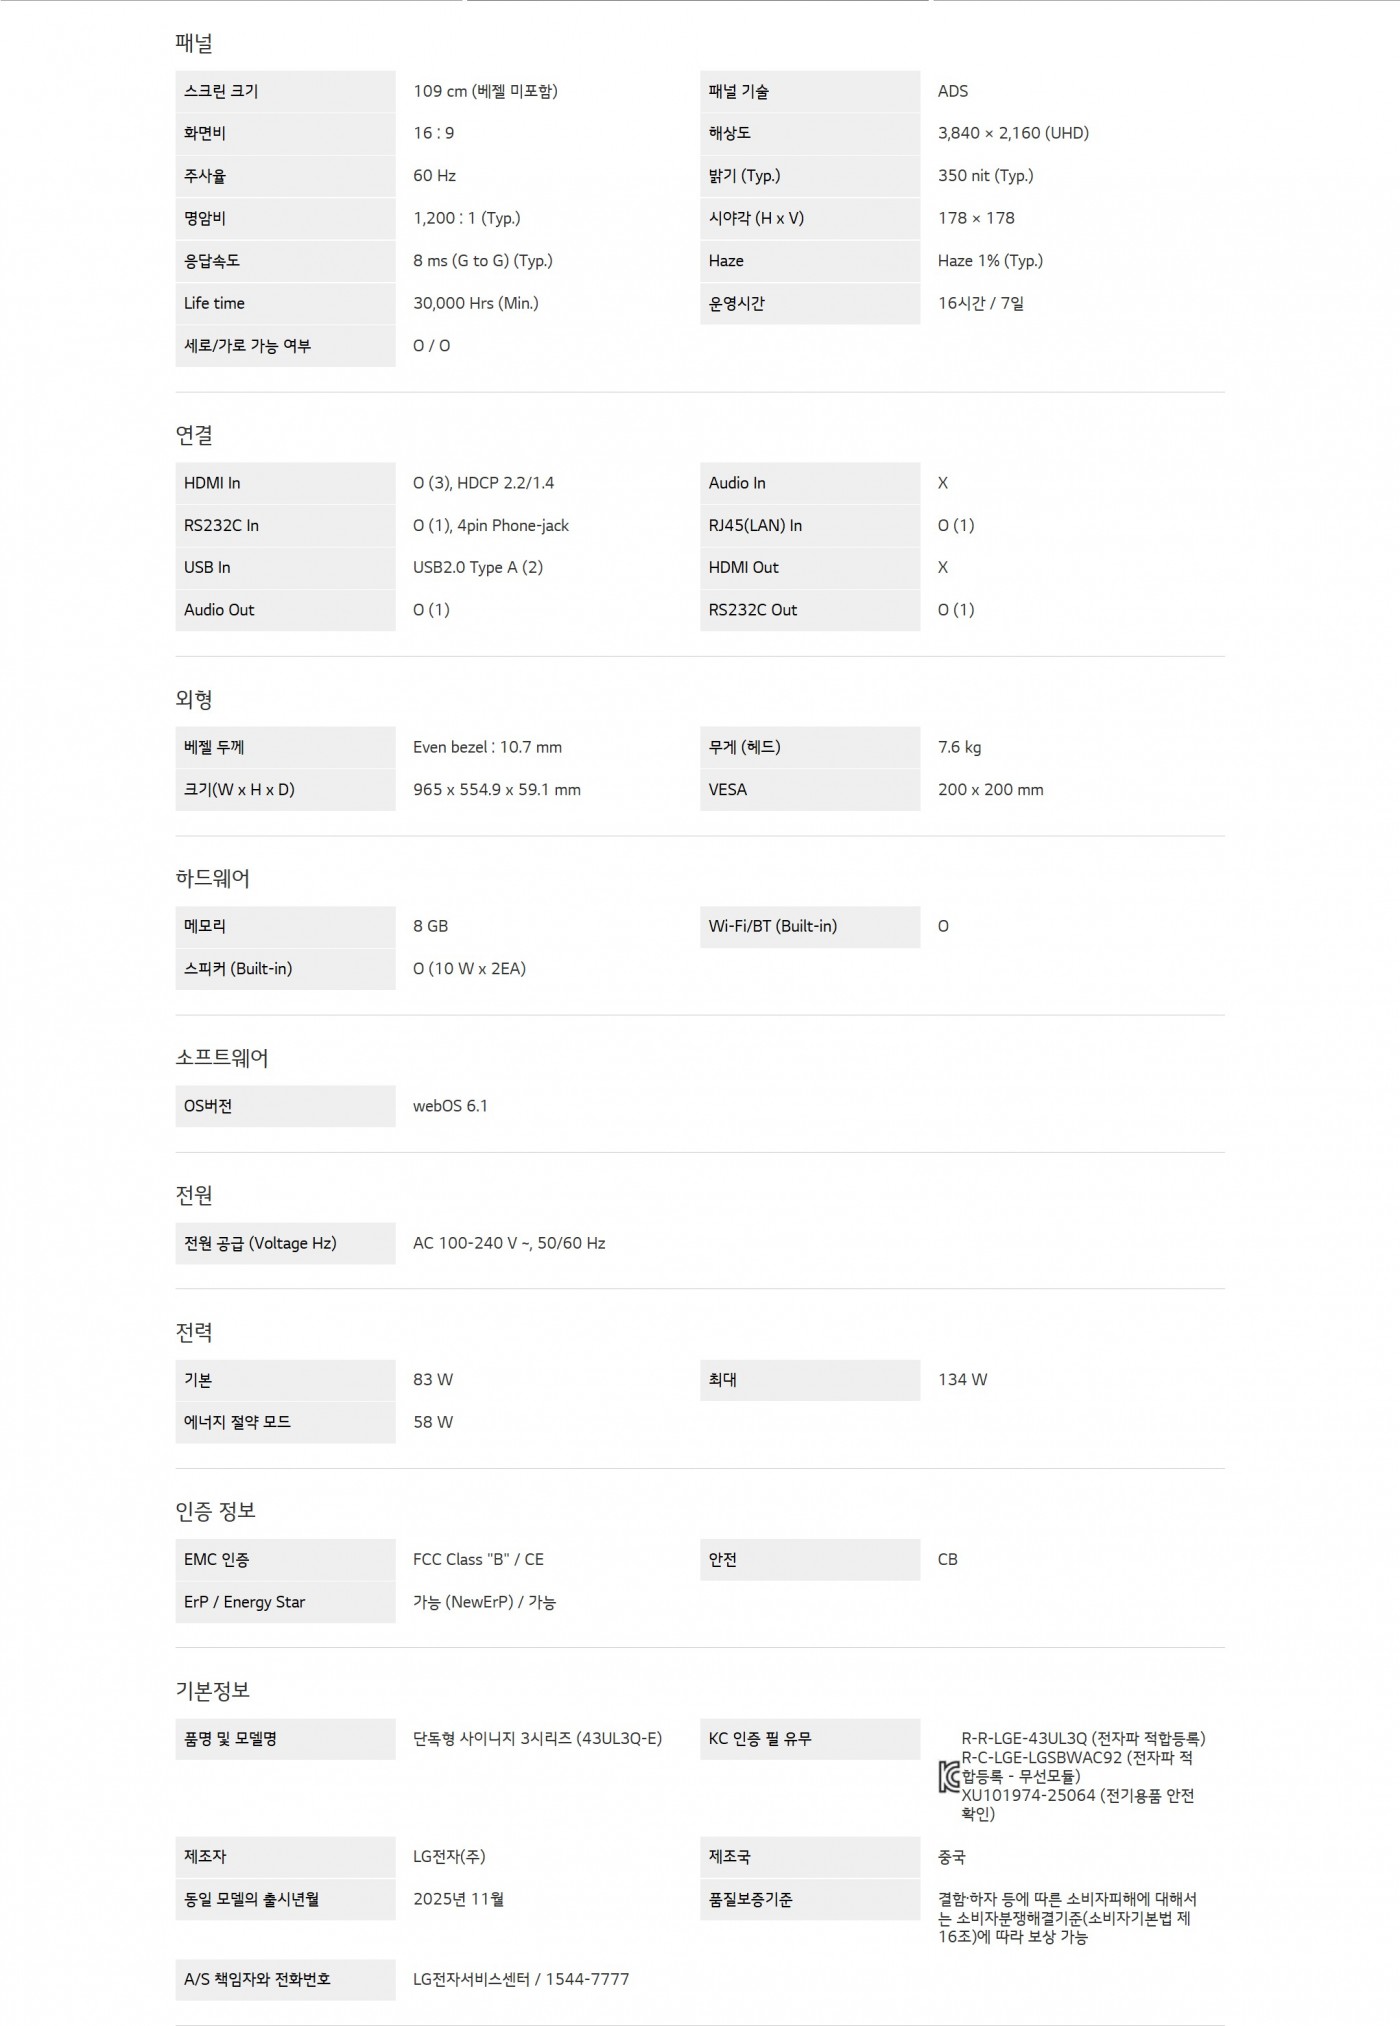Click the RJ45(LAN) In label cell
Image resolution: width=1400 pixels, height=2026 pixels.
pyautogui.click(x=809, y=526)
